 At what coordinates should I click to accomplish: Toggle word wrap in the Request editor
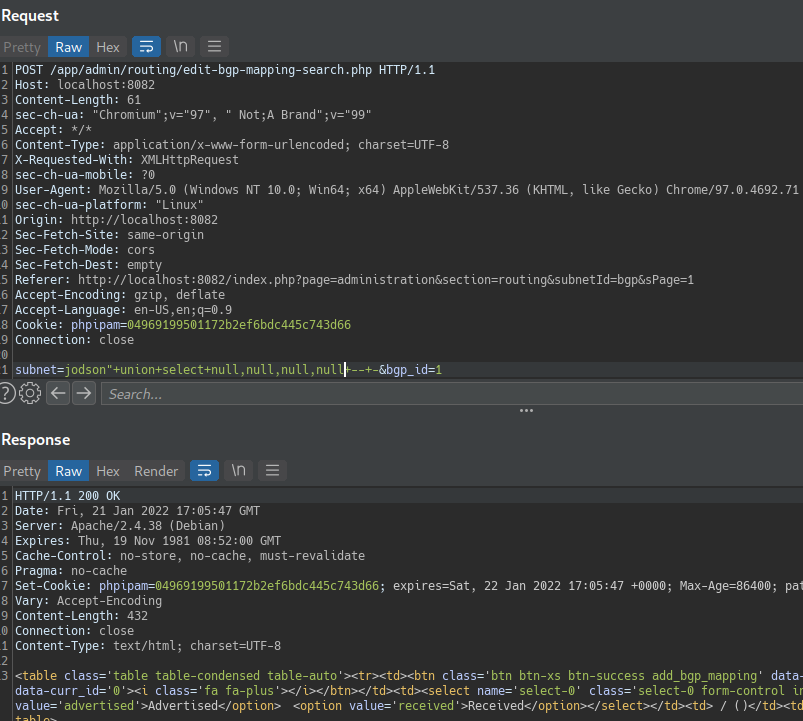[x=146, y=47]
